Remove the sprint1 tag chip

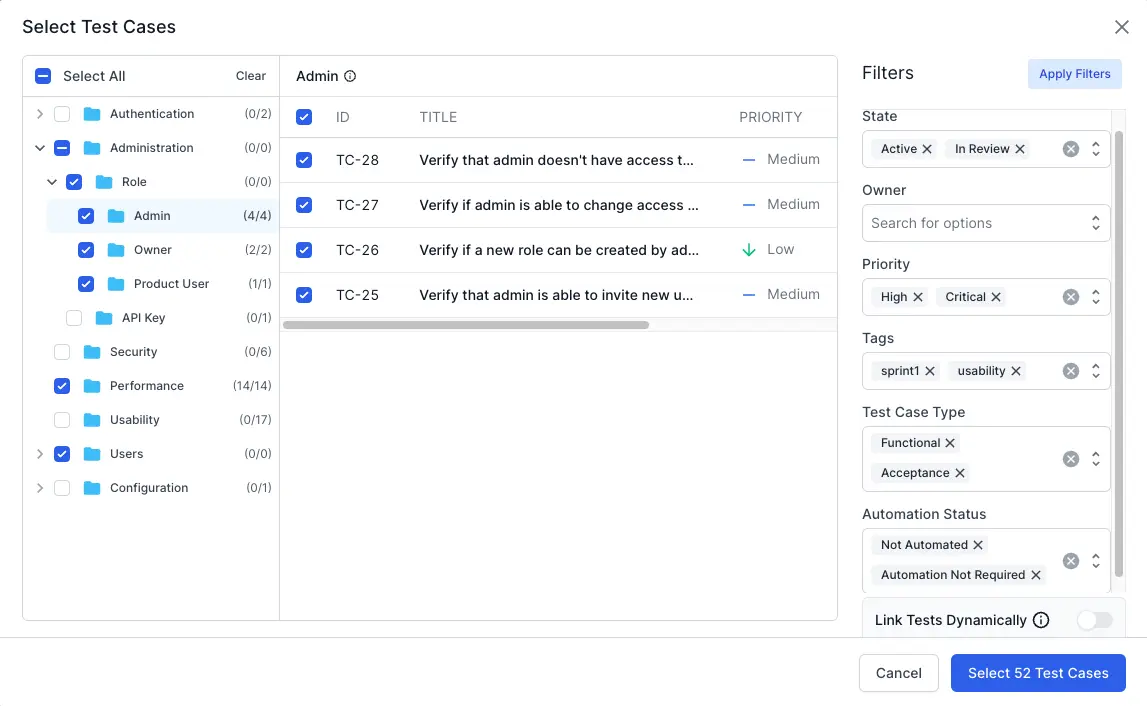930,371
